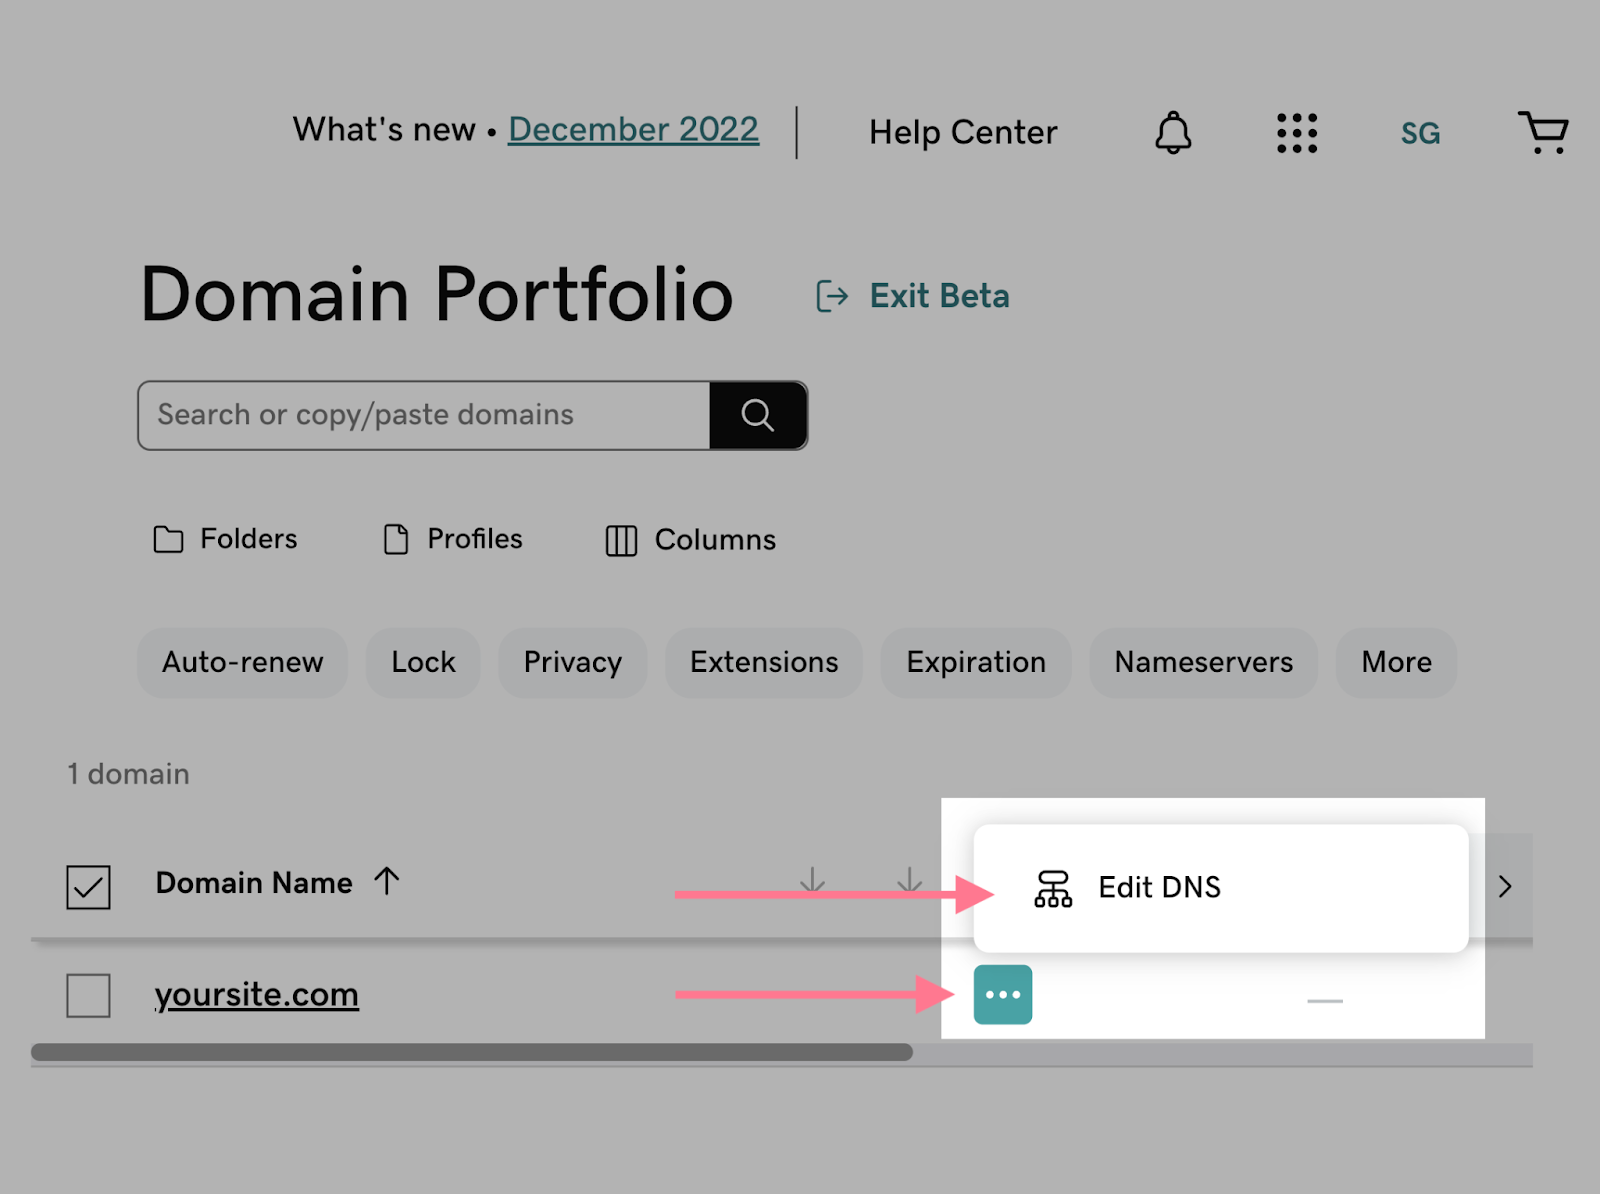Image resolution: width=1600 pixels, height=1194 pixels.
Task: Open the SG account menu
Action: coord(1420,133)
